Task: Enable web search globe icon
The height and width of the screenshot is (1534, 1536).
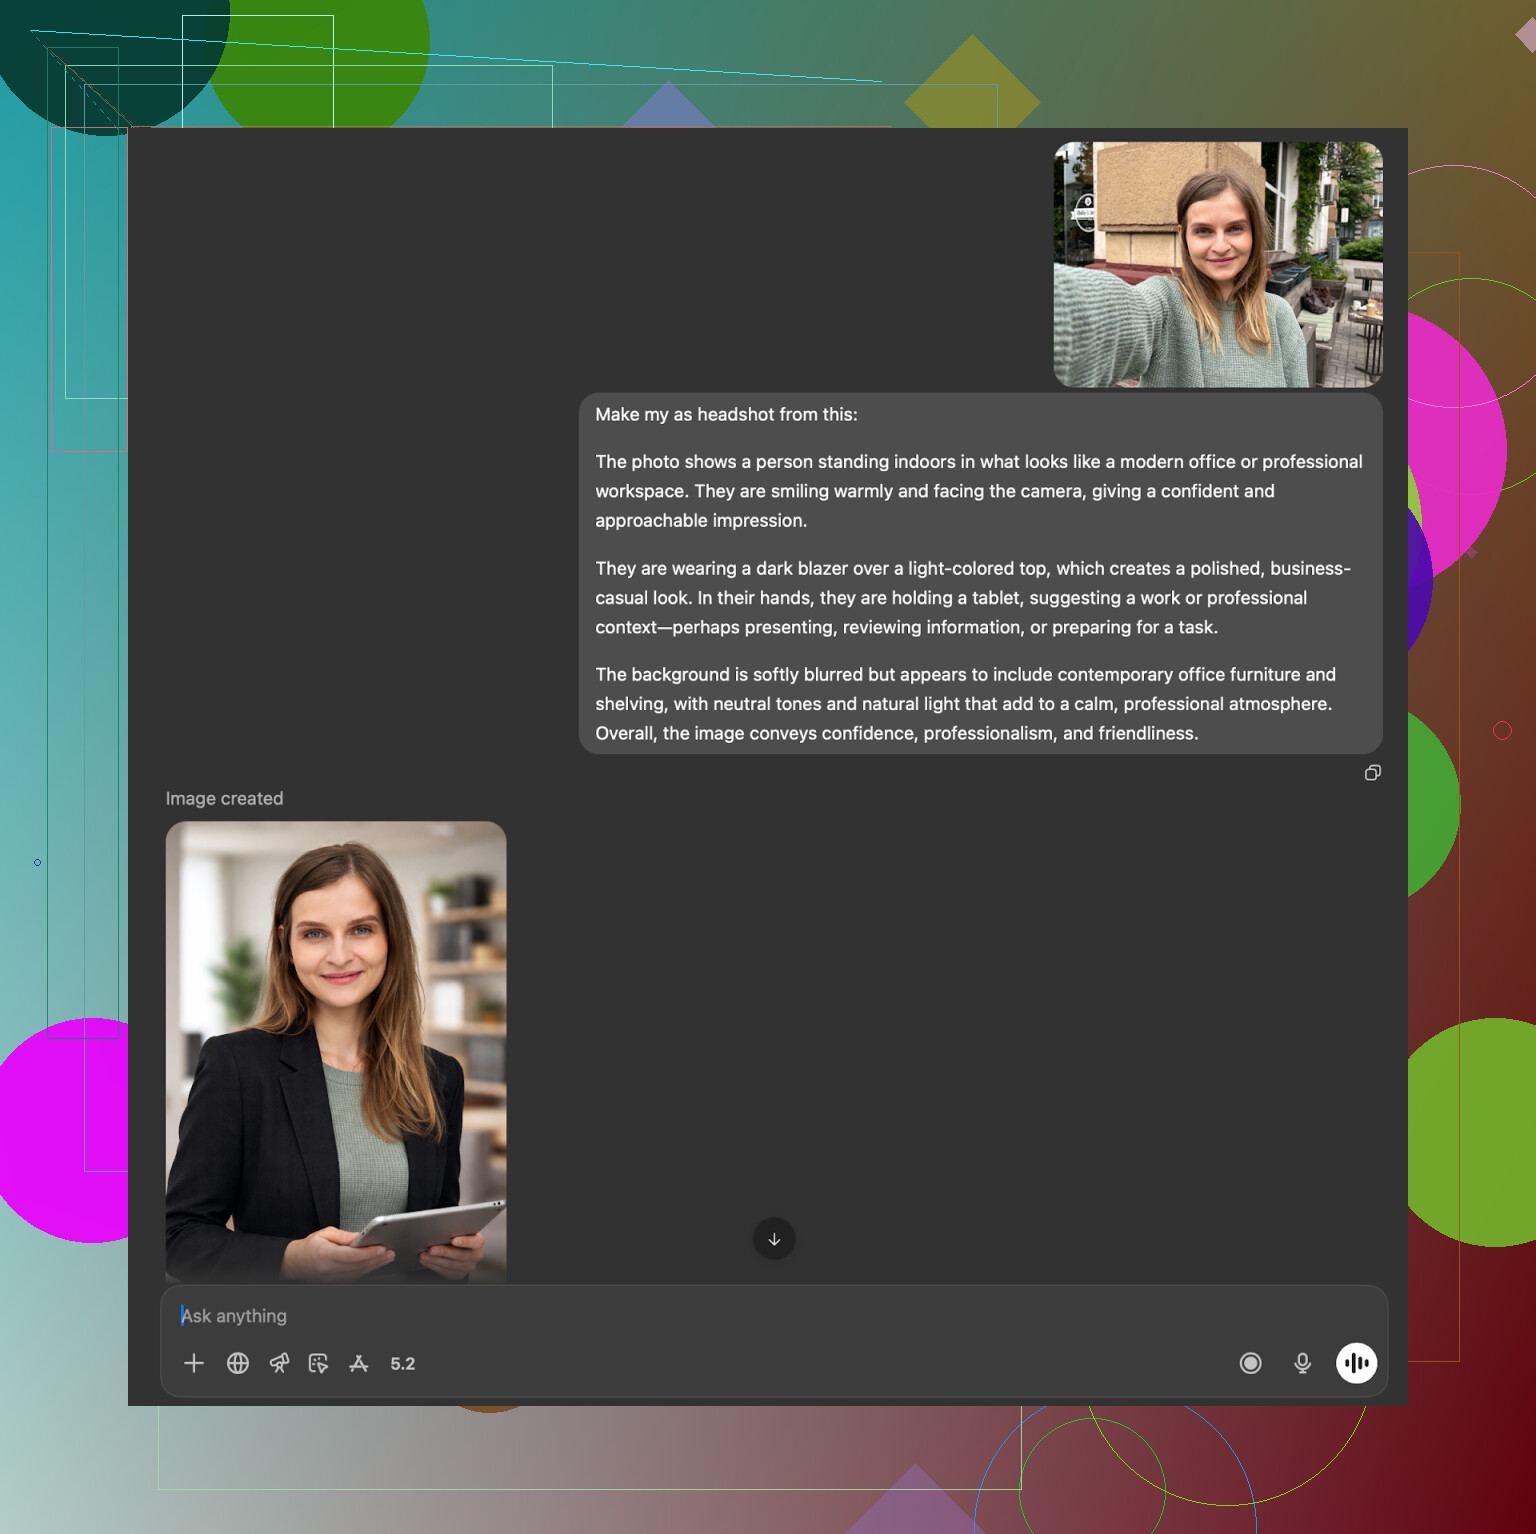Action: [x=238, y=1363]
